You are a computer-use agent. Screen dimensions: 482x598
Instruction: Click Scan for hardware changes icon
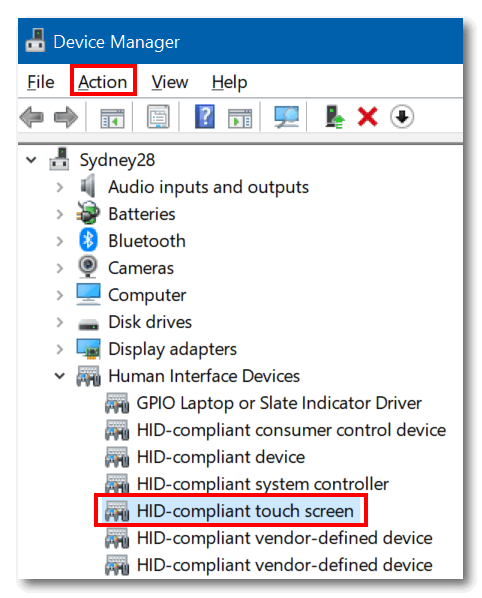(x=286, y=116)
